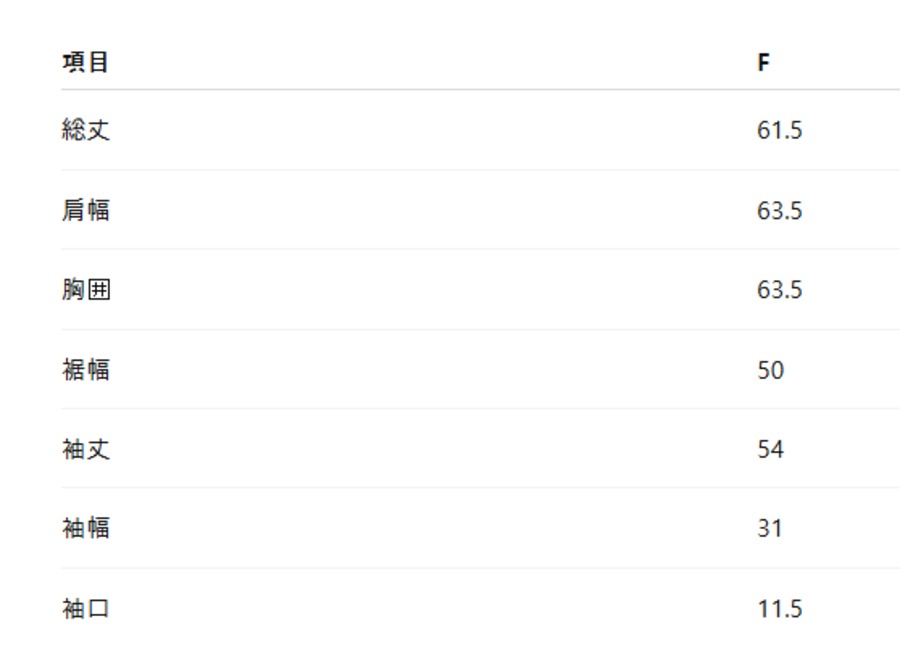Screen dimensions: 900x656
Task: Select the 袖丈 row label
Action: [86, 449]
